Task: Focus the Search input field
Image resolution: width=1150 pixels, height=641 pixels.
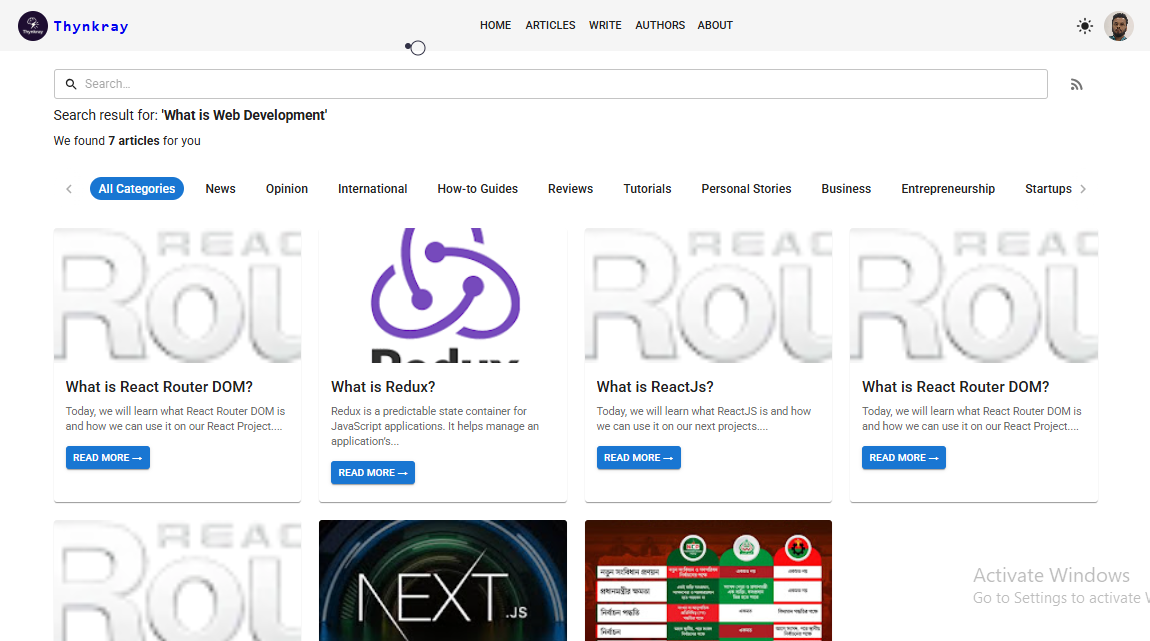Action: (x=551, y=84)
